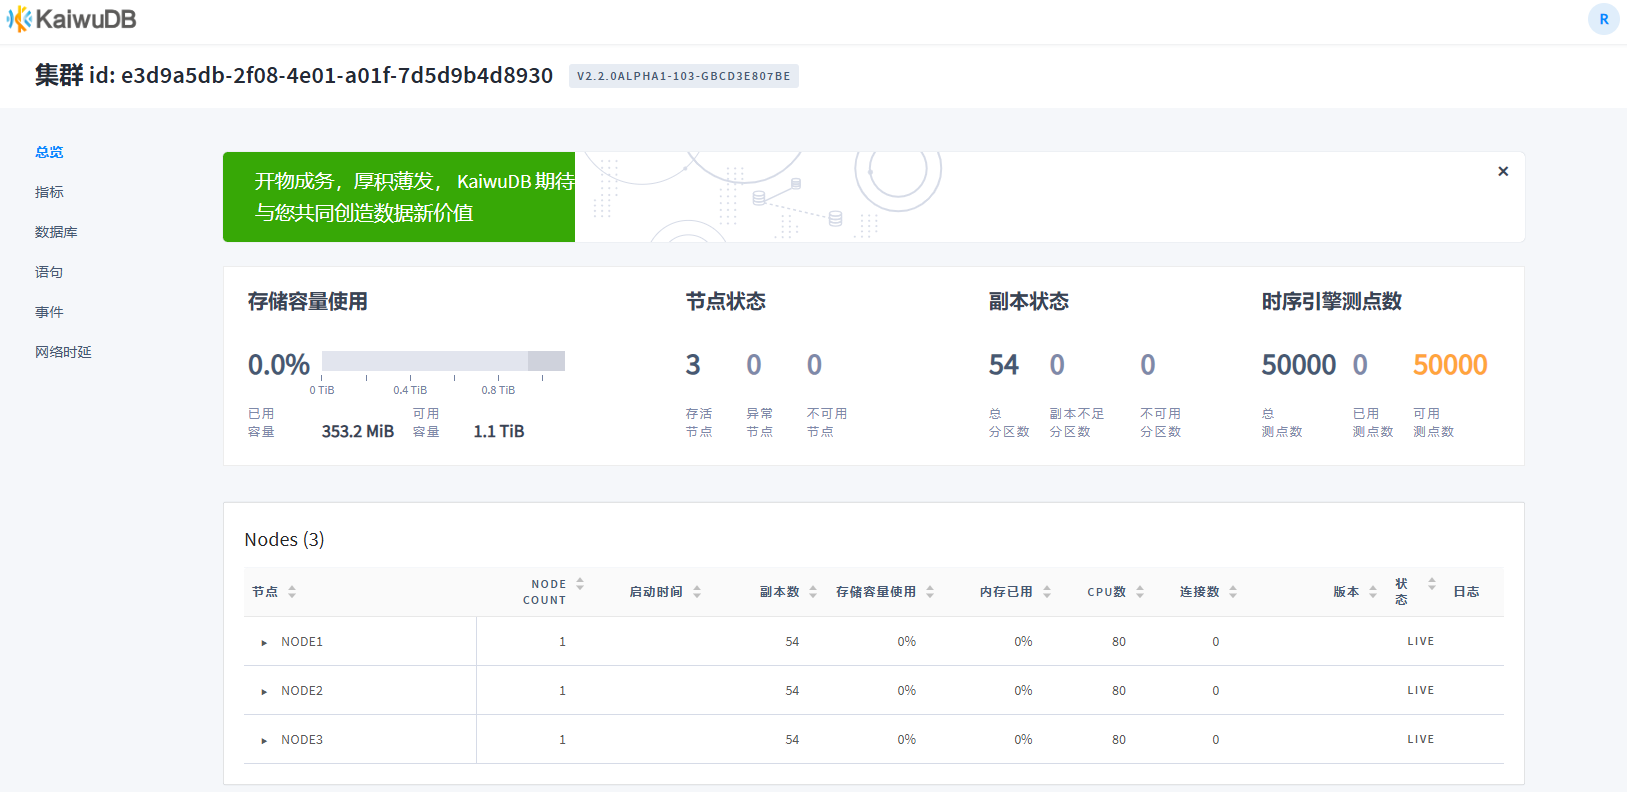
Task: Click the 0.0% storage usage value
Action: point(279,365)
